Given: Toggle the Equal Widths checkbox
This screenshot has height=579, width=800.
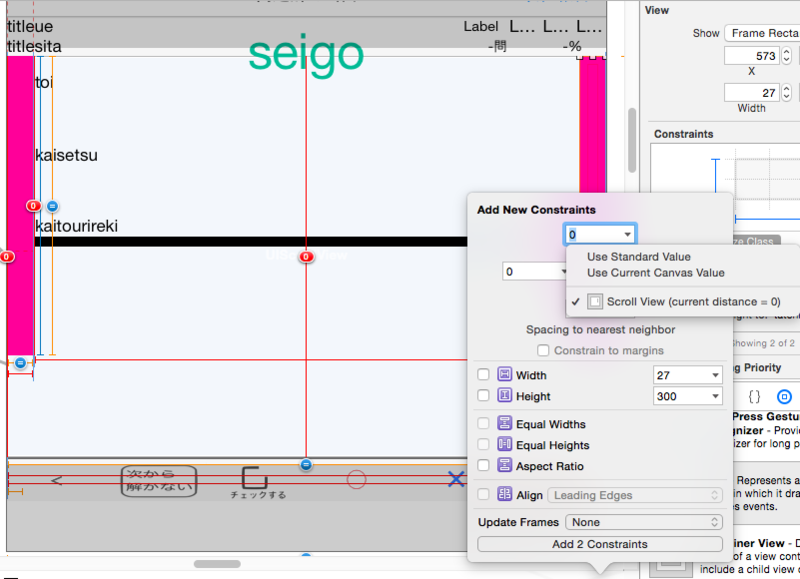Looking at the screenshot, I should click(x=483, y=423).
